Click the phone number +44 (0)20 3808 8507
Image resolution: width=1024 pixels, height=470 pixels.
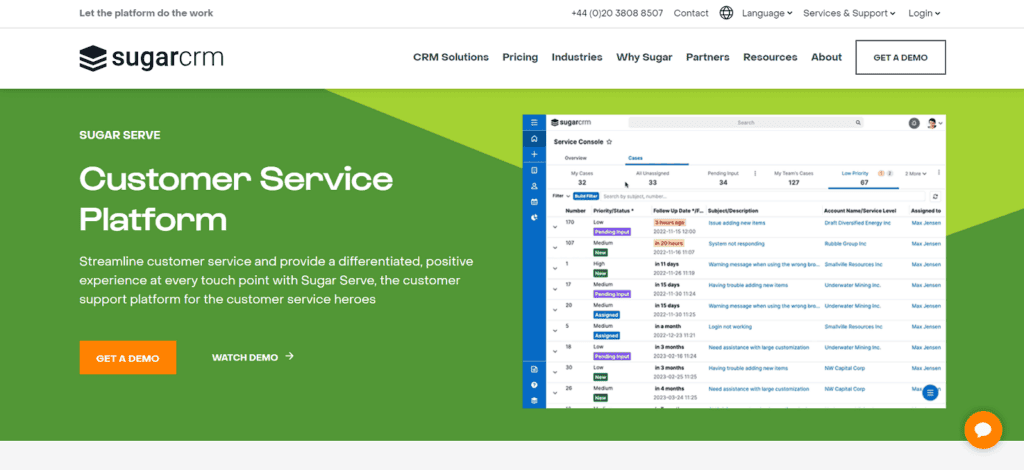point(617,13)
